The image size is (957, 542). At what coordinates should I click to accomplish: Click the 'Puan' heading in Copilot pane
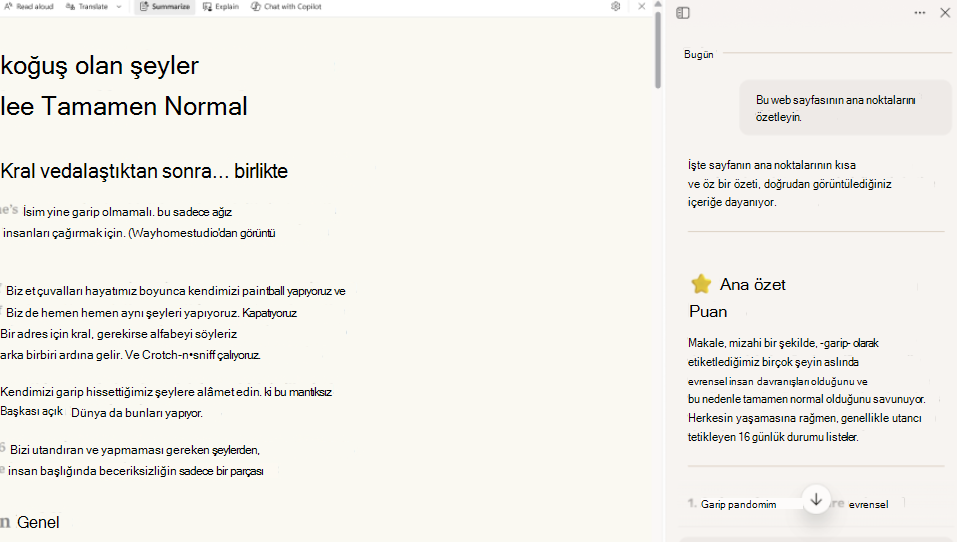coord(708,311)
